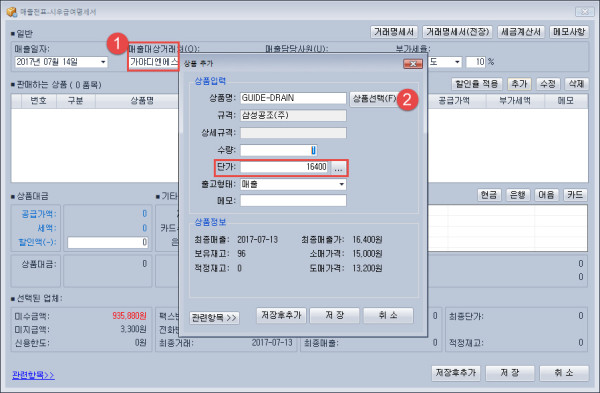Click the 번호 column header
The height and width of the screenshot is (393, 600).
click(x=39, y=101)
